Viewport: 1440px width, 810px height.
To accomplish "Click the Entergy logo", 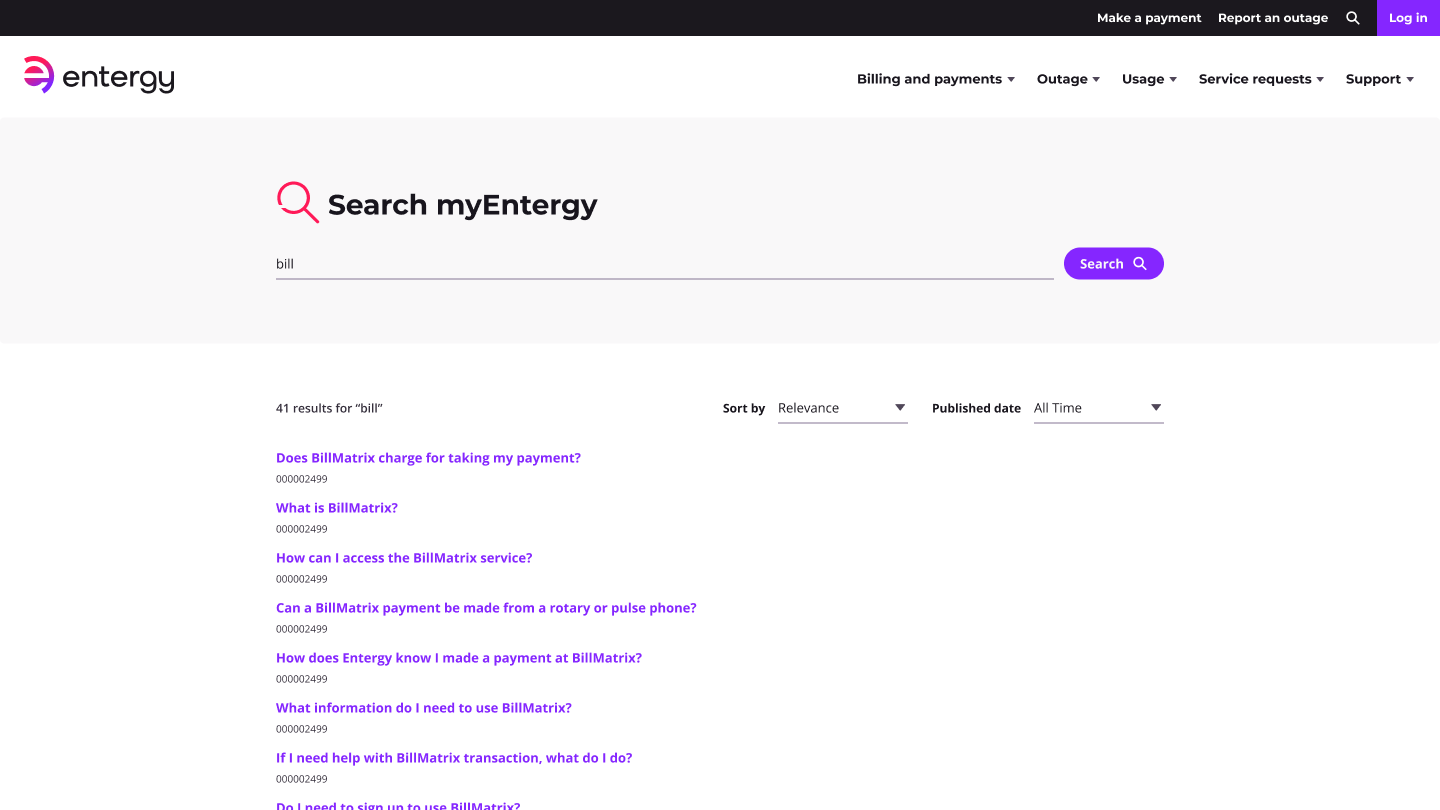I will [x=99, y=76].
